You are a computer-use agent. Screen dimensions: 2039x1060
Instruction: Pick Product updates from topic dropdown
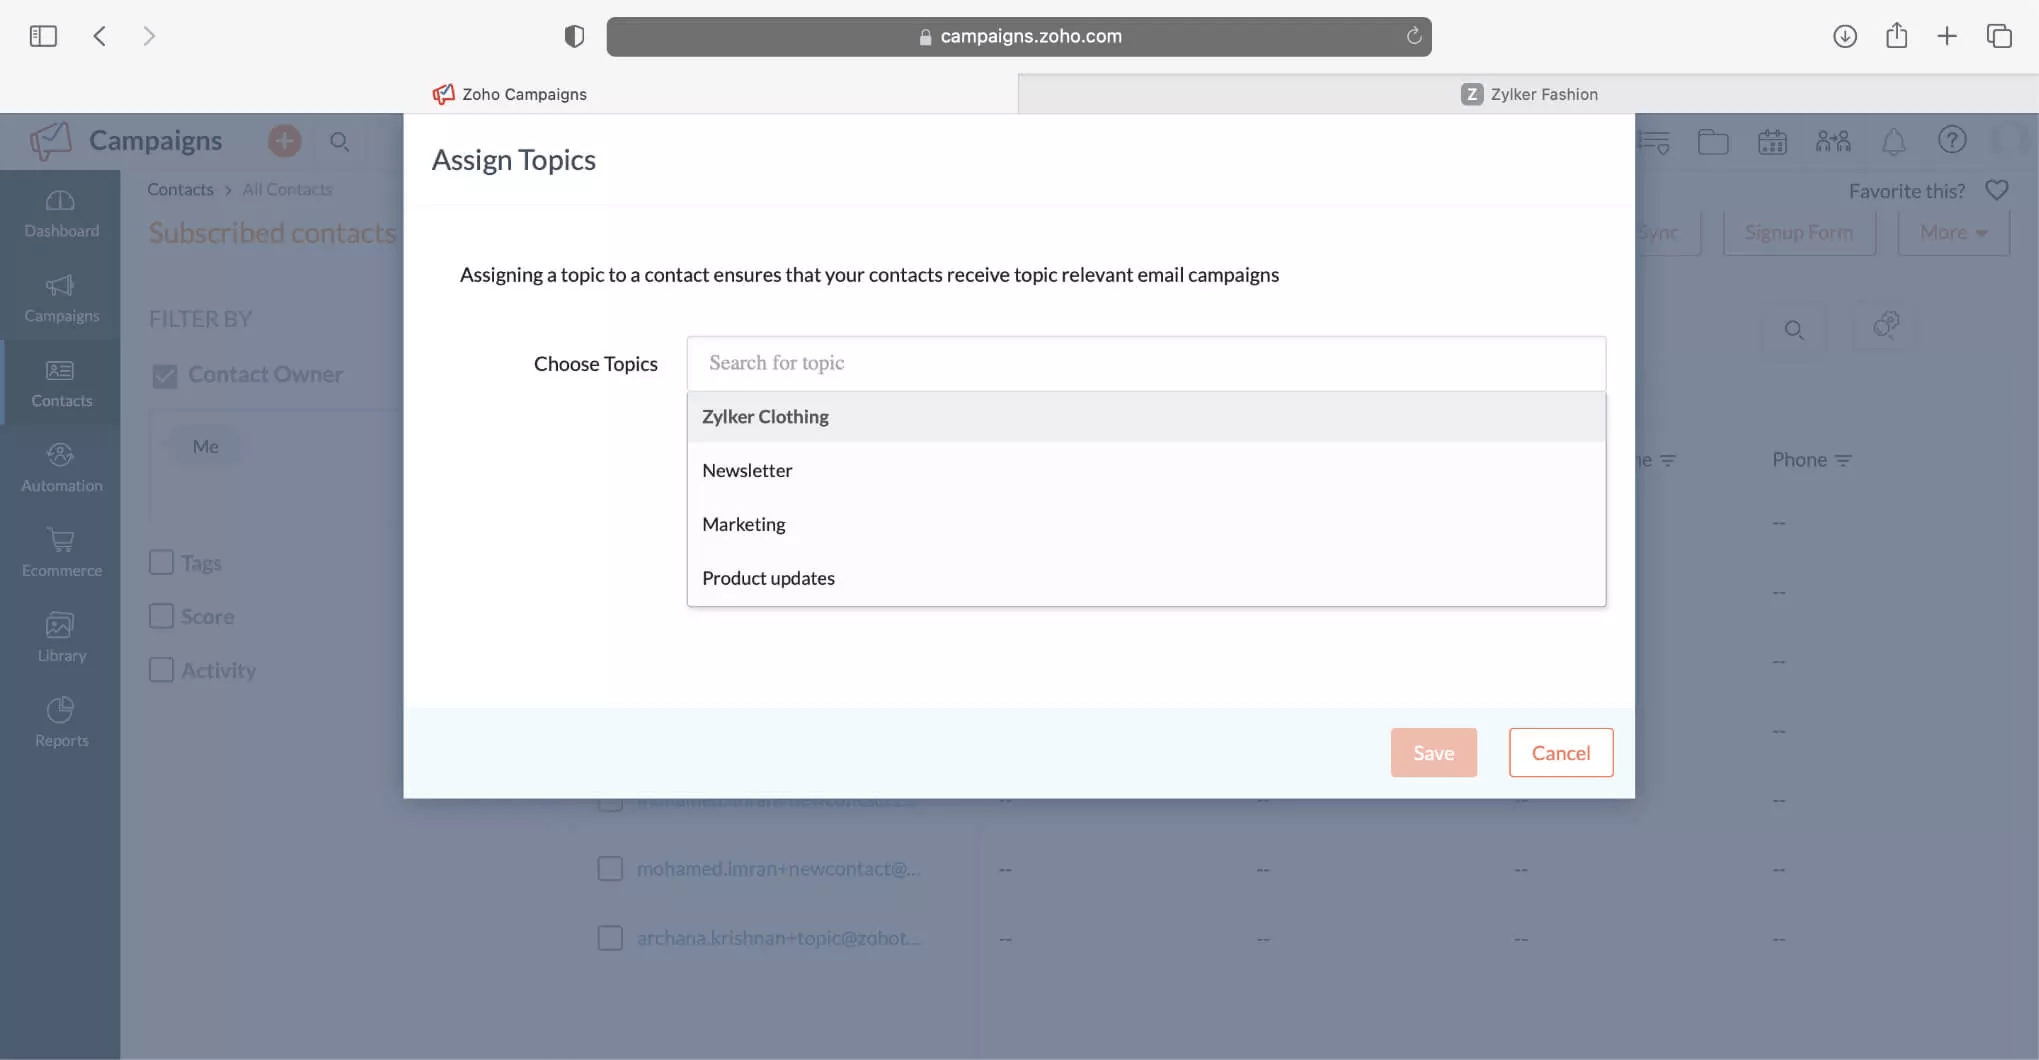click(768, 579)
